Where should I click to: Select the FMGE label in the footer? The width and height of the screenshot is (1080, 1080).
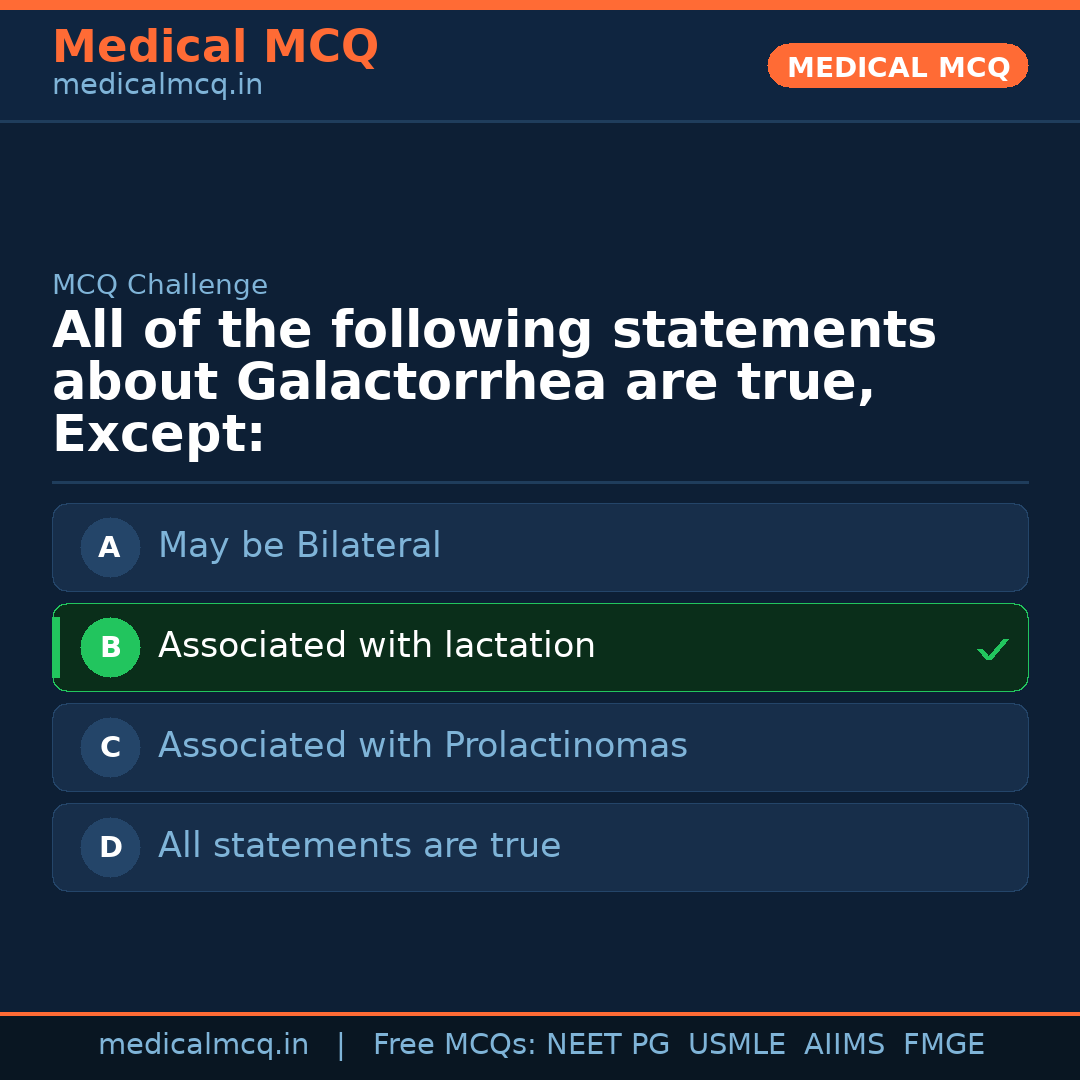coord(943,1045)
